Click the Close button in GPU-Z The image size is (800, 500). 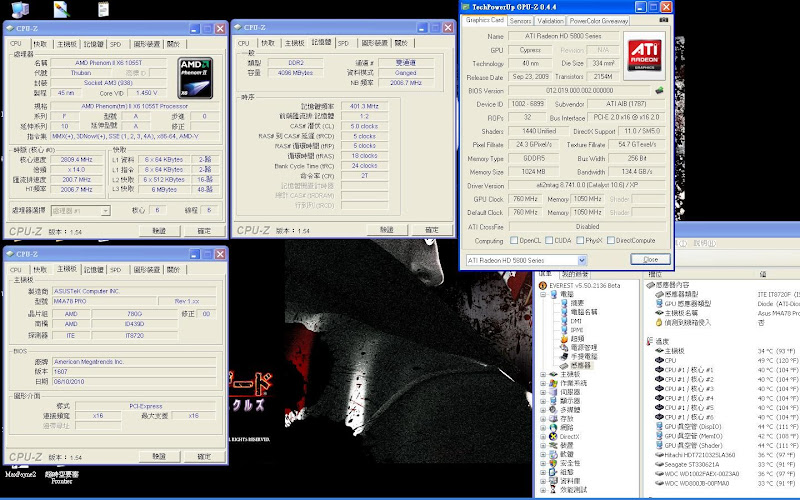[x=651, y=259]
